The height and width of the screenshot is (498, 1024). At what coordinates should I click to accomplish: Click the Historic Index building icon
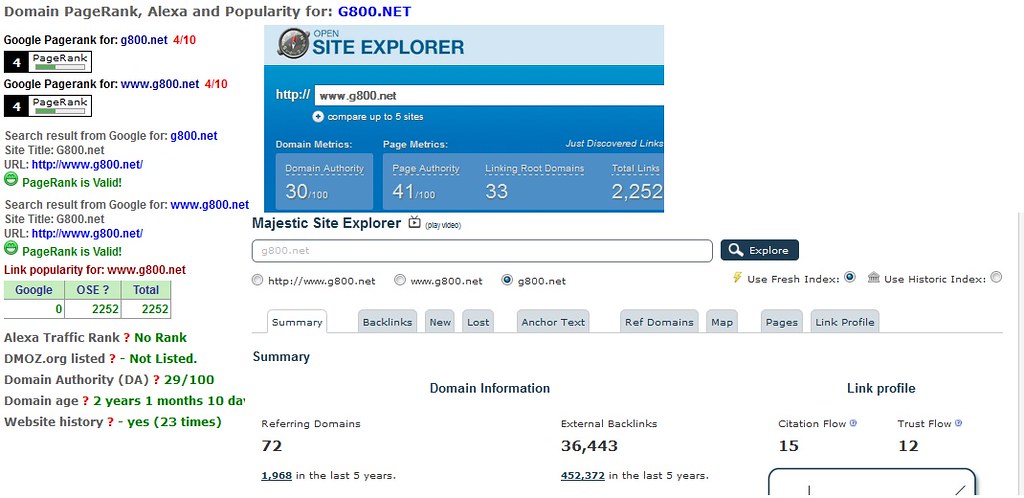tap(874, 278)
